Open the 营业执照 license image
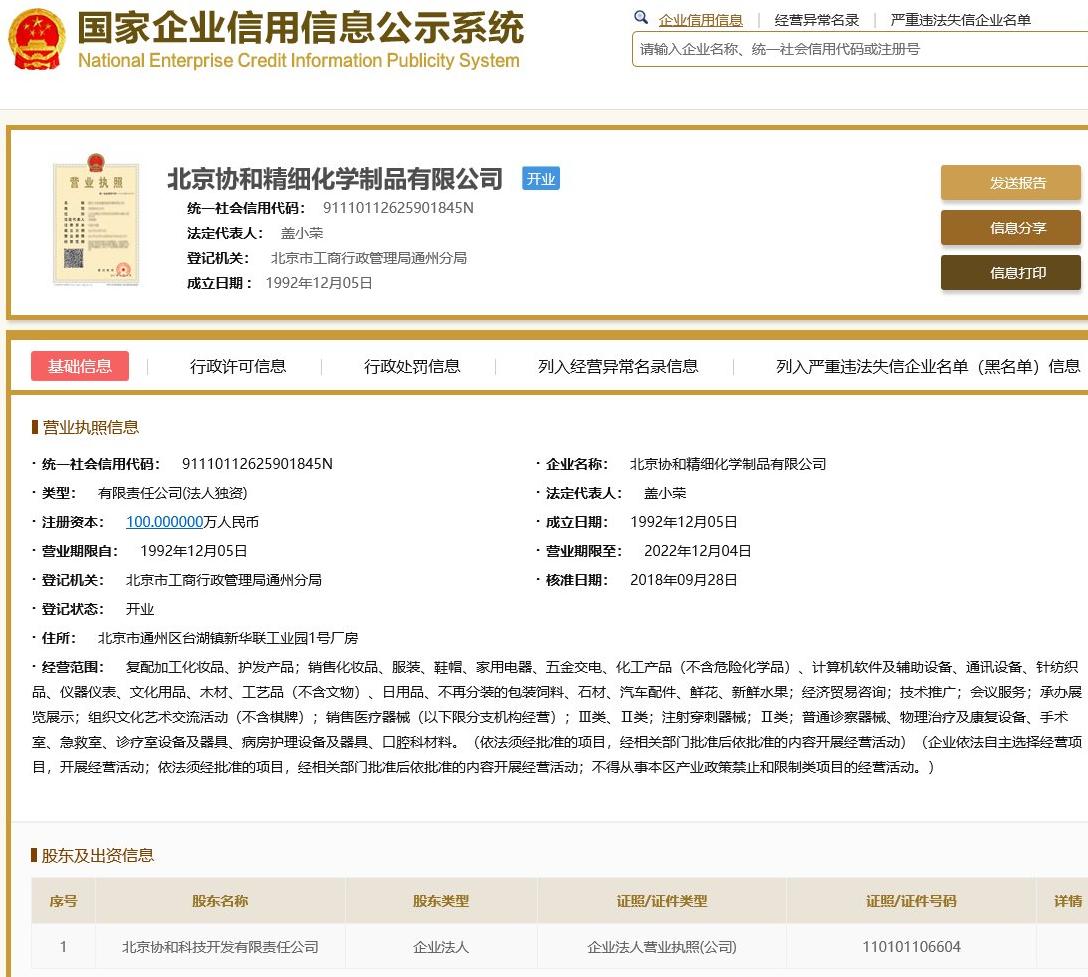The image size is (1088, 977). [x=96, y=220]
